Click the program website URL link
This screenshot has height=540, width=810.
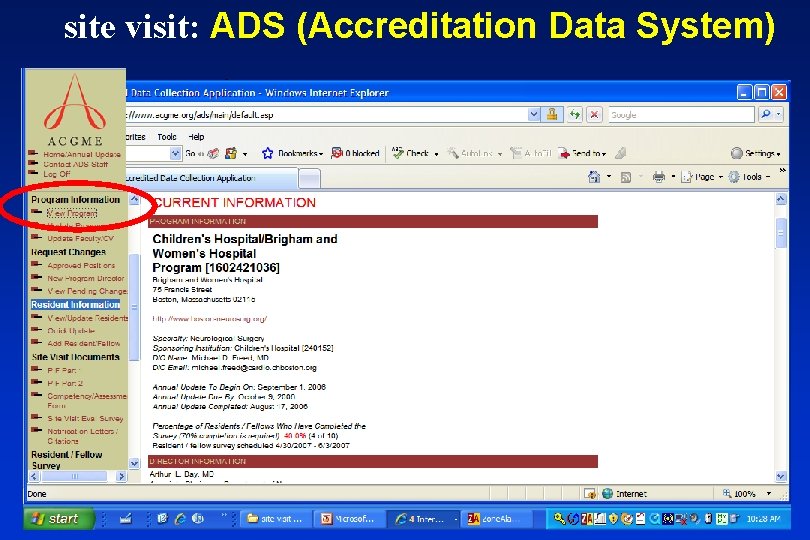(x=209, y=319)
